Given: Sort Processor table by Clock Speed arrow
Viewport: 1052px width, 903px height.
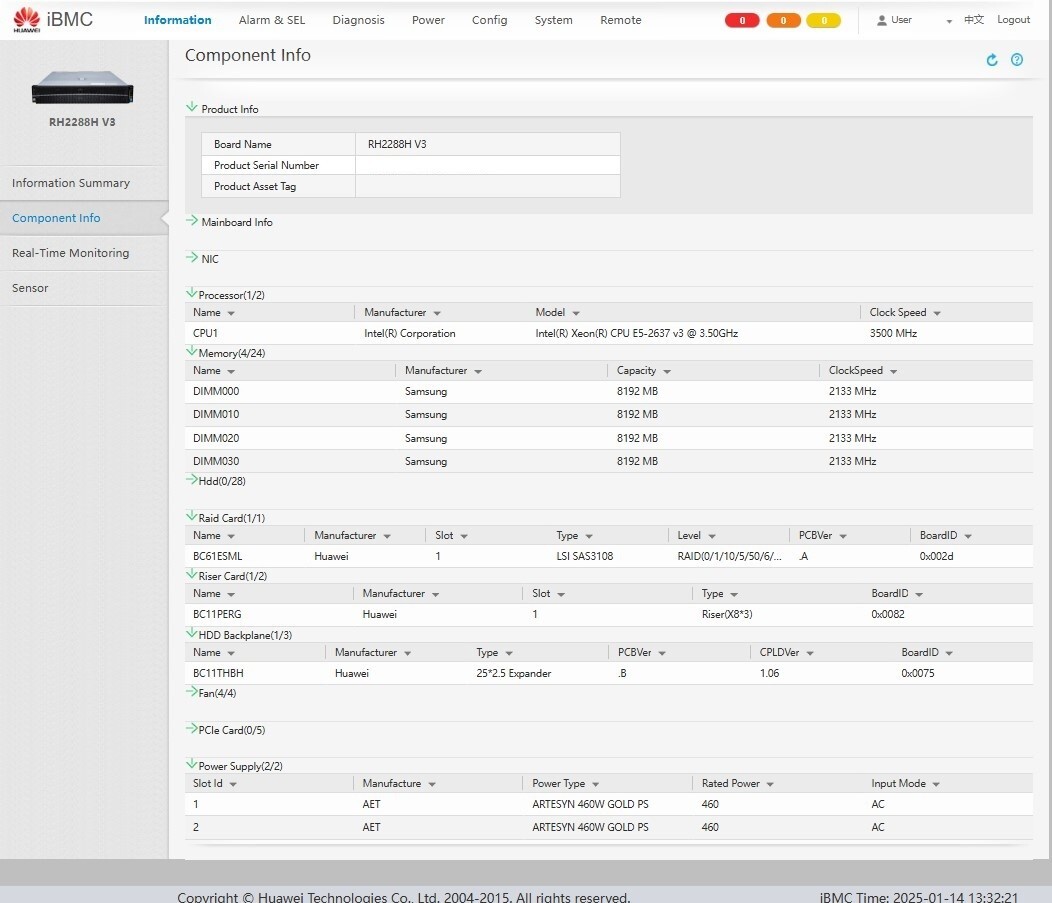Looking at the screenshot, I should 937,313.
